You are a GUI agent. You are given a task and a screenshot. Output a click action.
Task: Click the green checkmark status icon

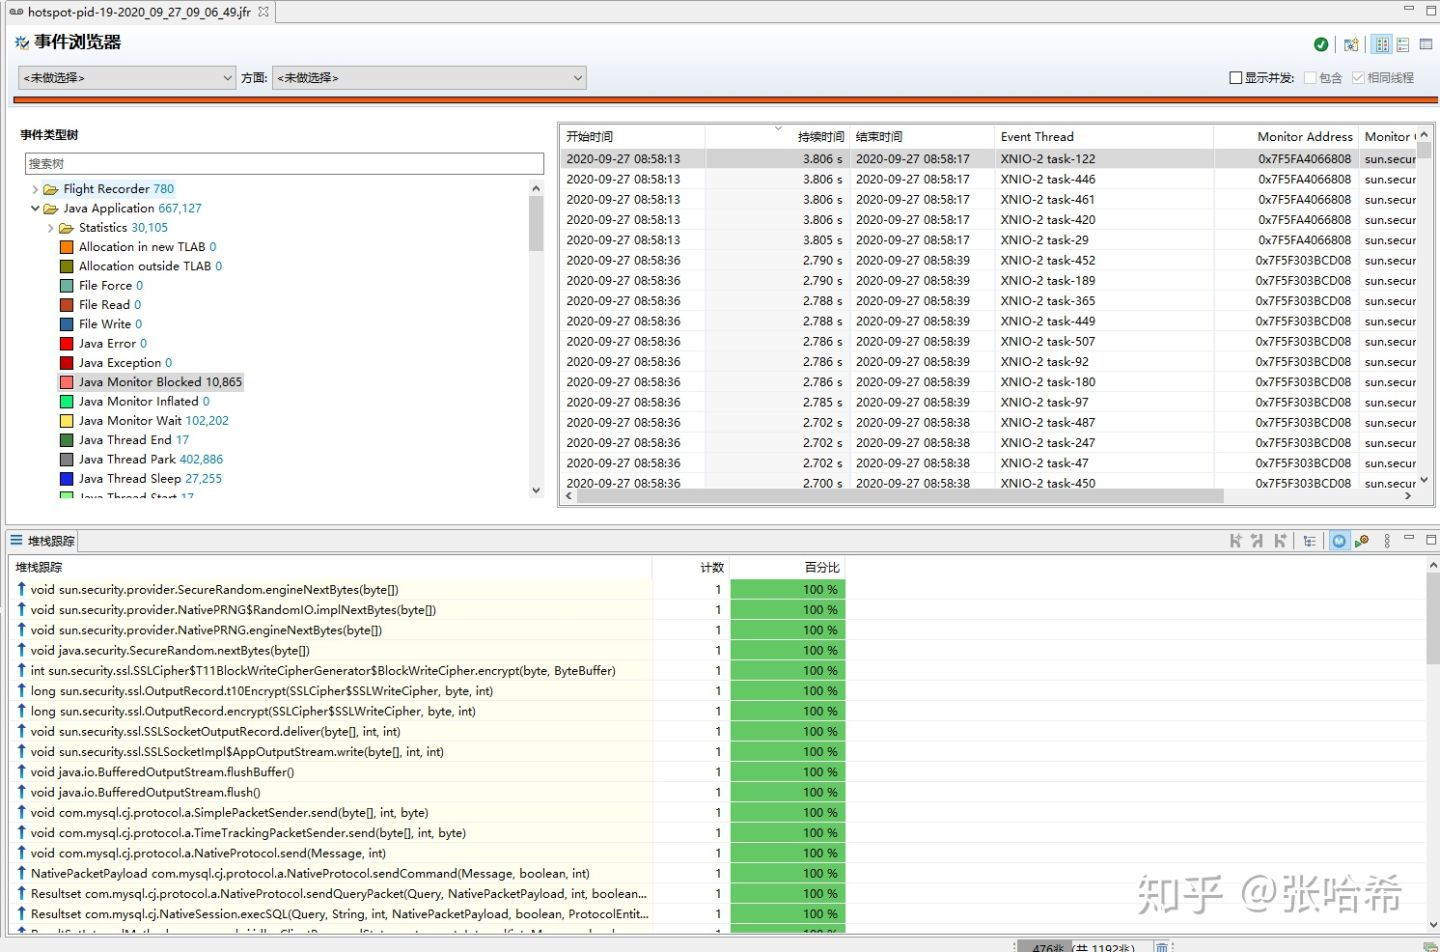coord(1321,44)
